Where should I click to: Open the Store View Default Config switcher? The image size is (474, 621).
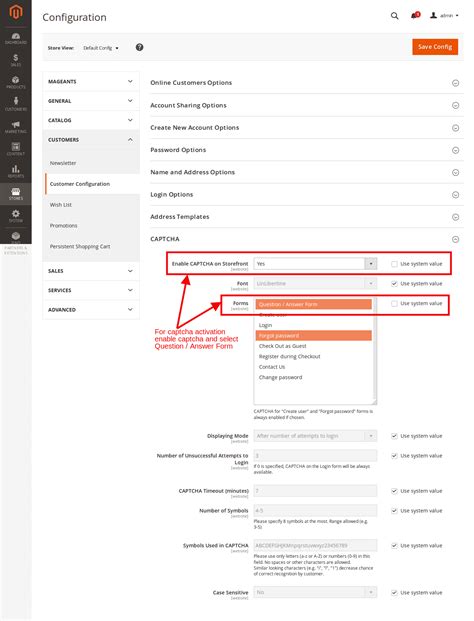click(101, 48)
